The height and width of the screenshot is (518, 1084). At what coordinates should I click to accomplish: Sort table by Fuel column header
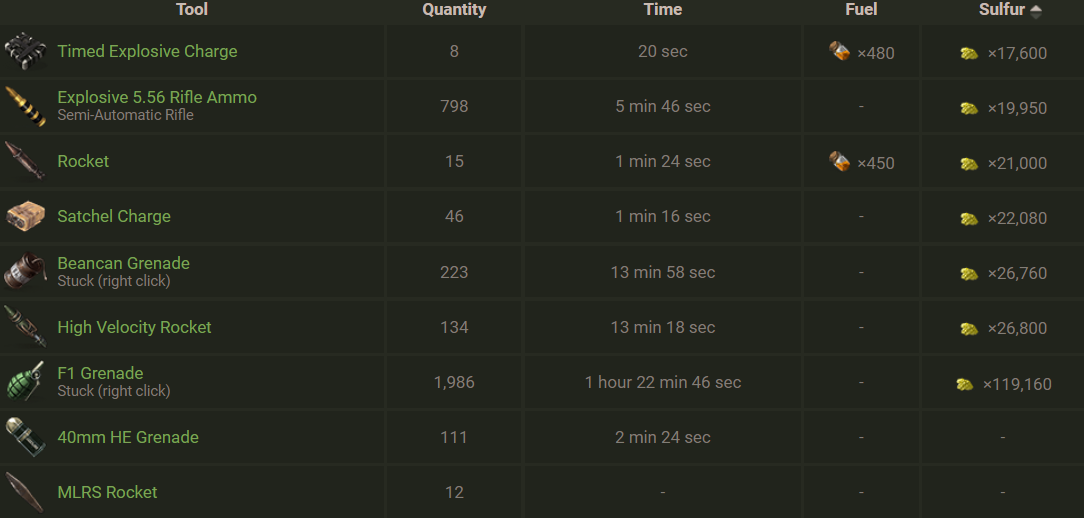point(860,10)
